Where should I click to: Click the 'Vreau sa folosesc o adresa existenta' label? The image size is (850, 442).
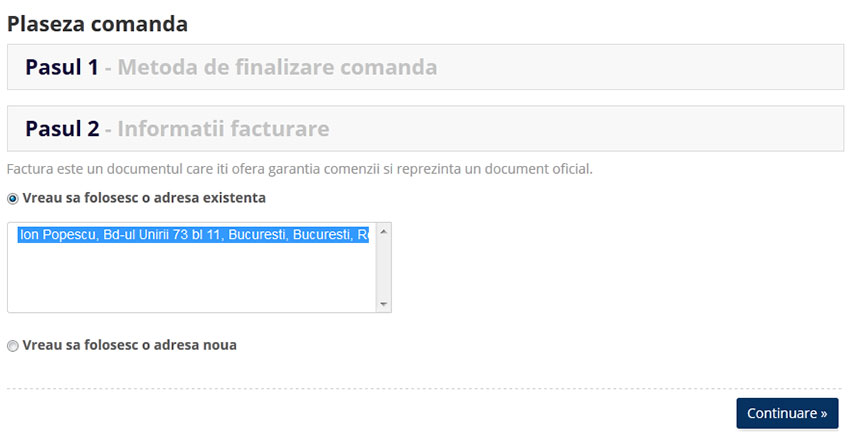pos(144,198)
